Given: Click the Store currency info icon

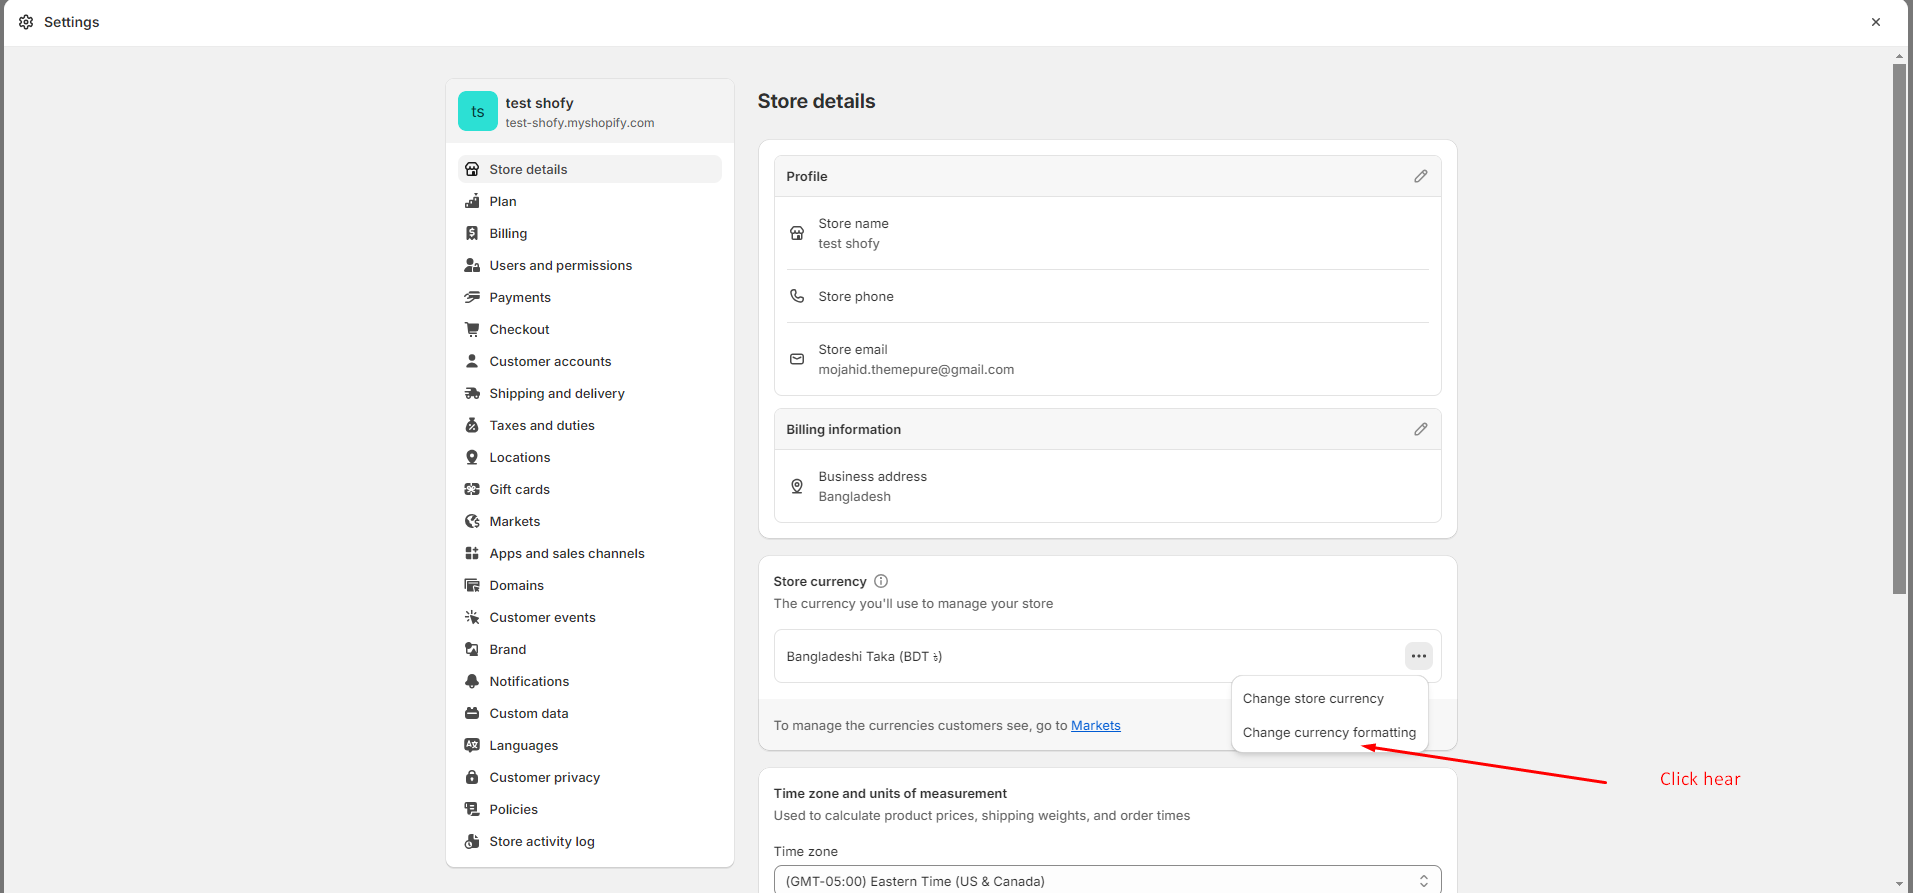Looking at the screenshot, I should [881, 581].
